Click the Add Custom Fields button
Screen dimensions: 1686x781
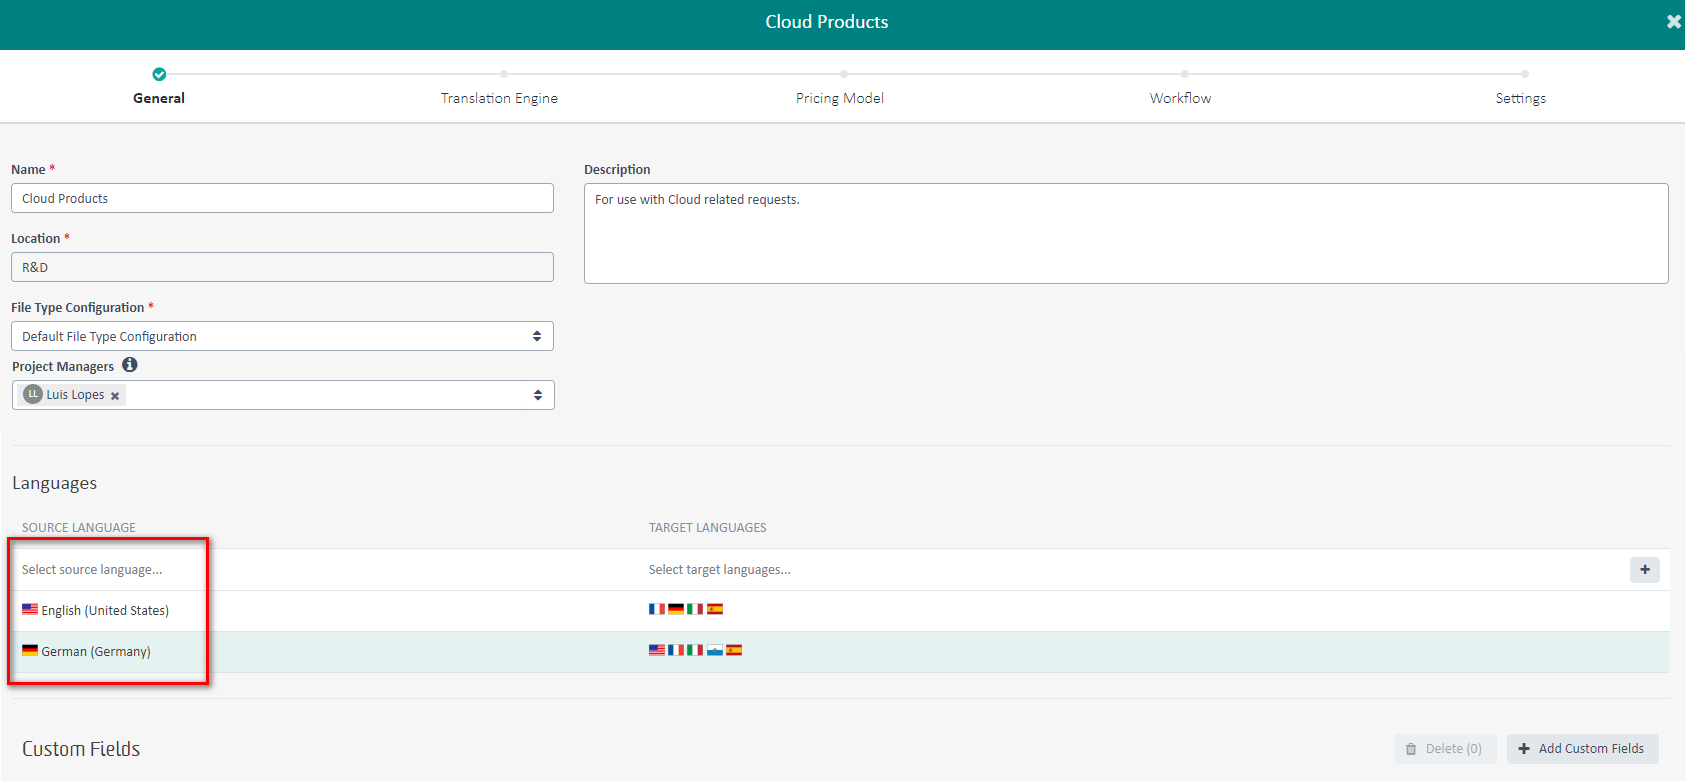coord(1582,748)
